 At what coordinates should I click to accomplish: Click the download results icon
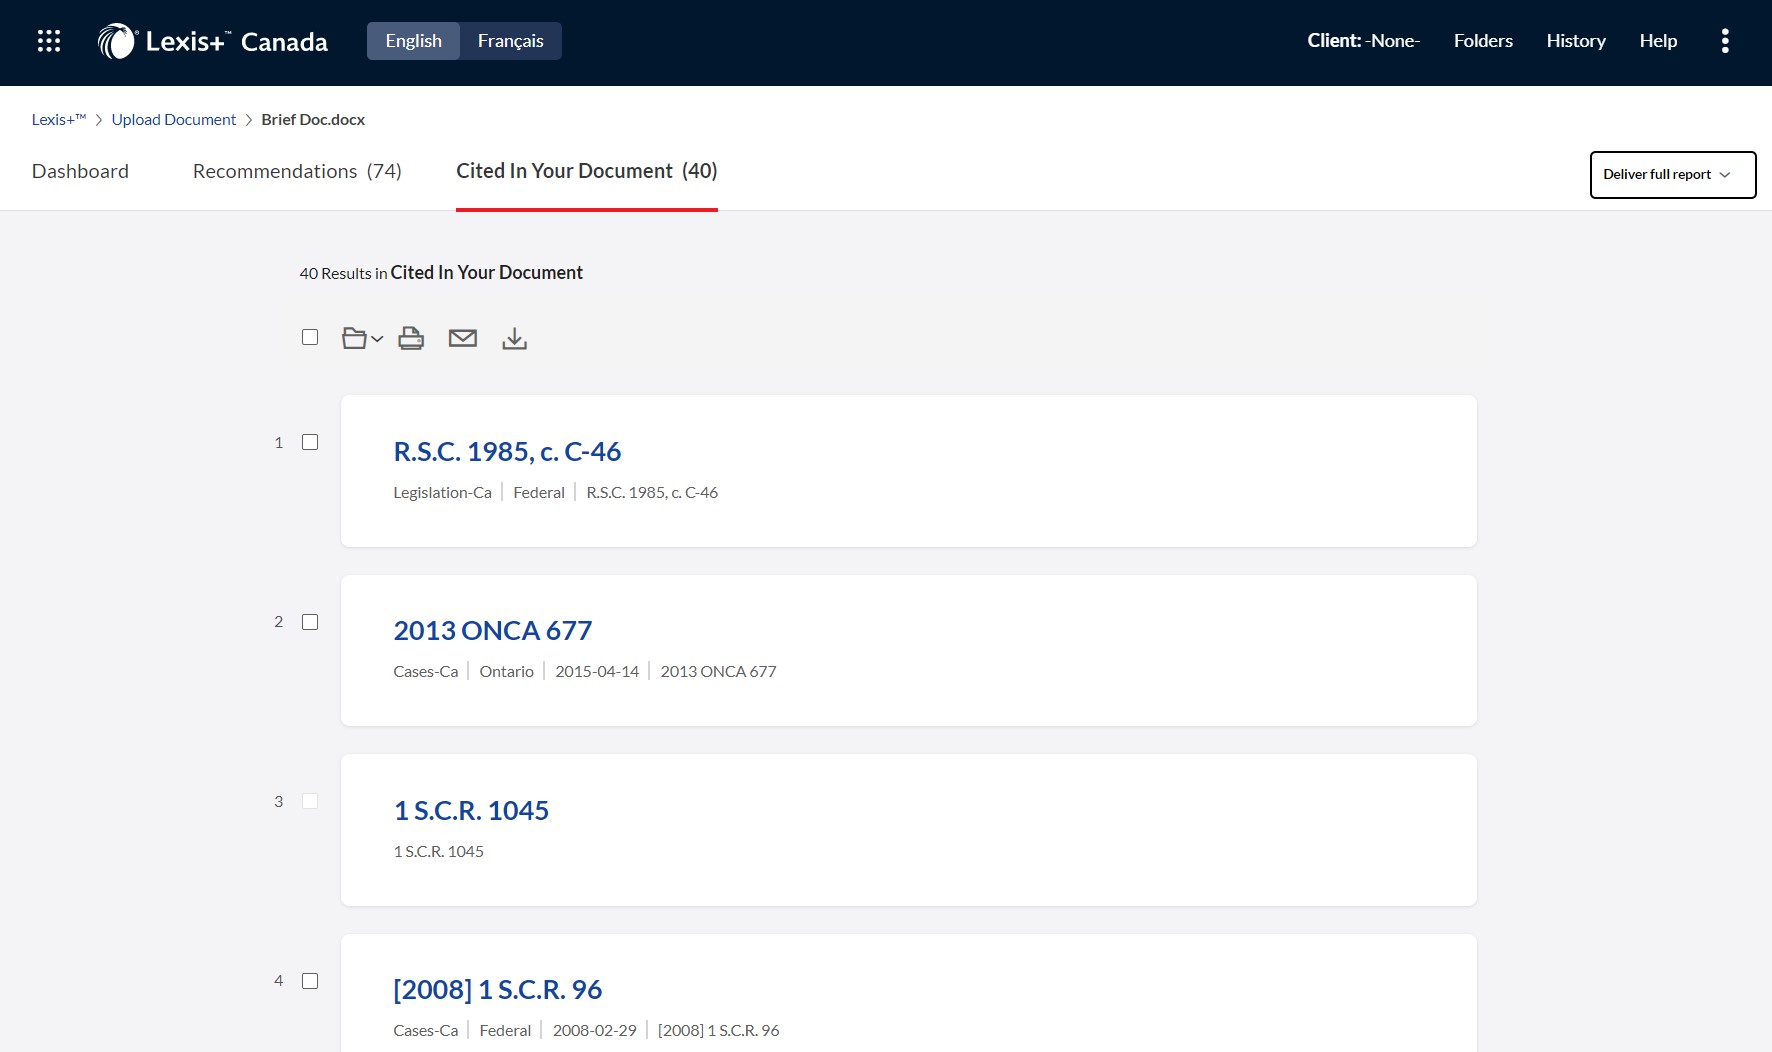click(x=514, y=339)
